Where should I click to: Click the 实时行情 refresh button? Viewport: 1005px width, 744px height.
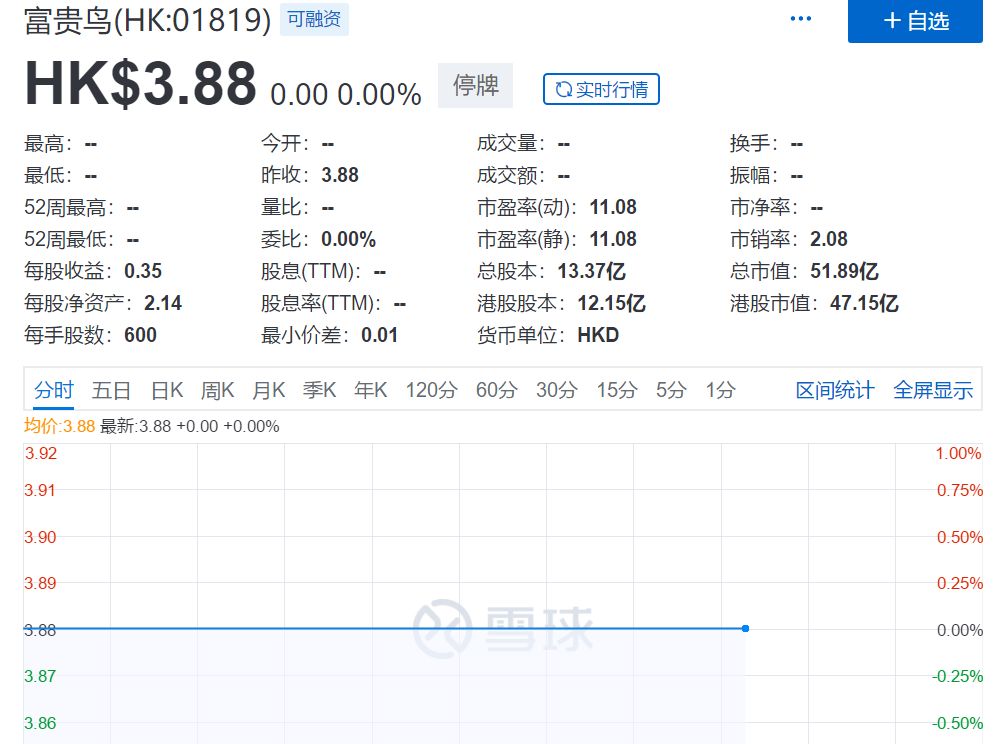point(601,89)
